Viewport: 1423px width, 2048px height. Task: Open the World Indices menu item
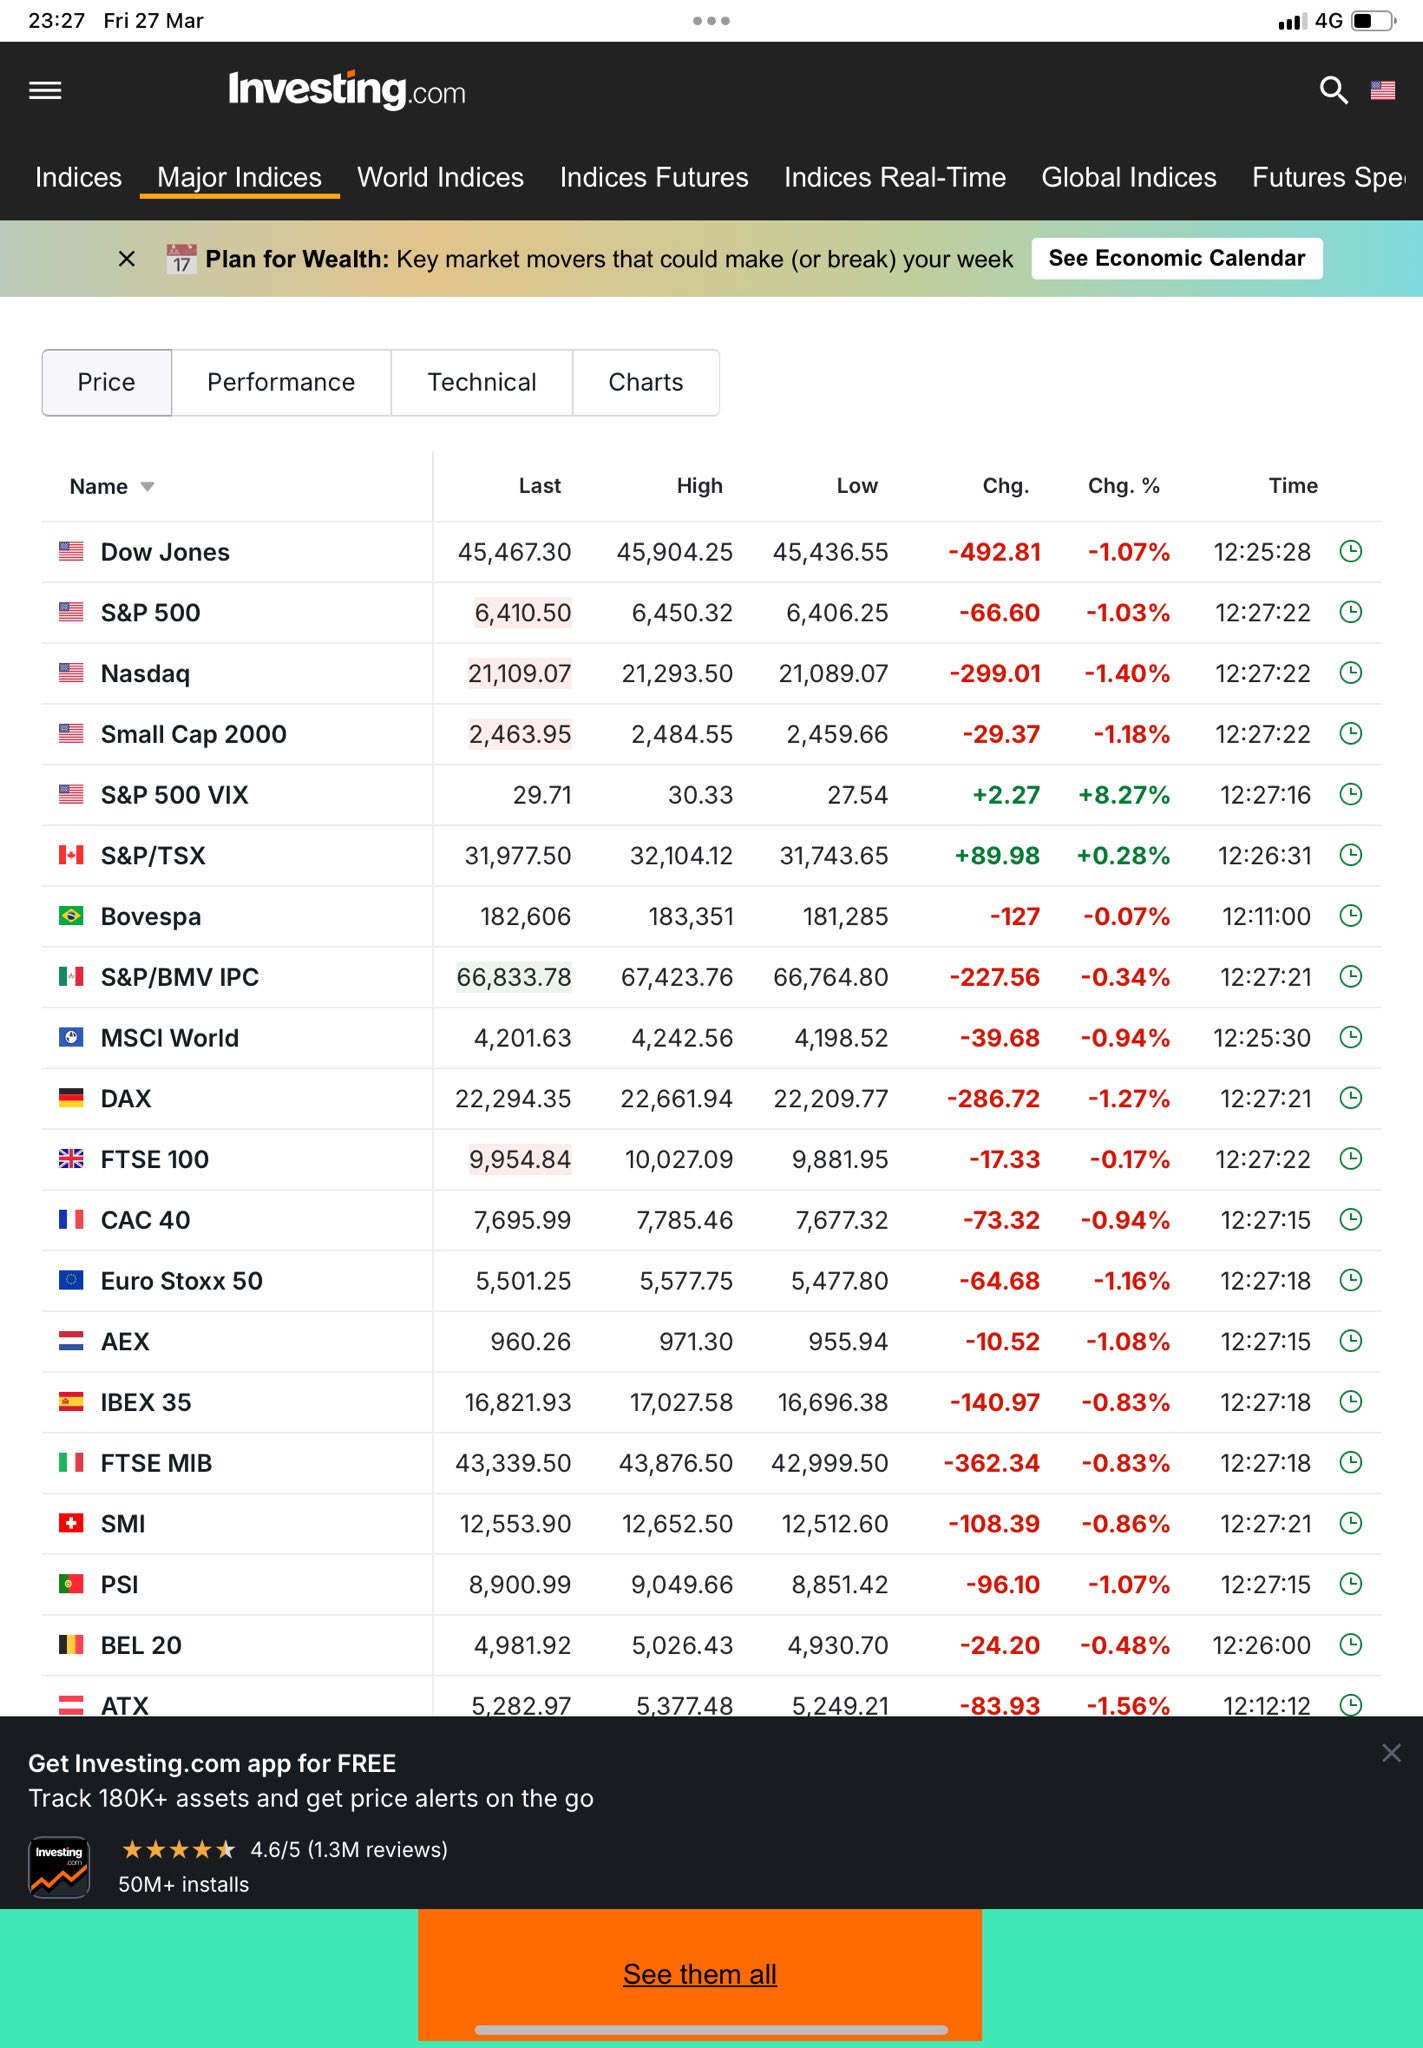tap(440, 177)
